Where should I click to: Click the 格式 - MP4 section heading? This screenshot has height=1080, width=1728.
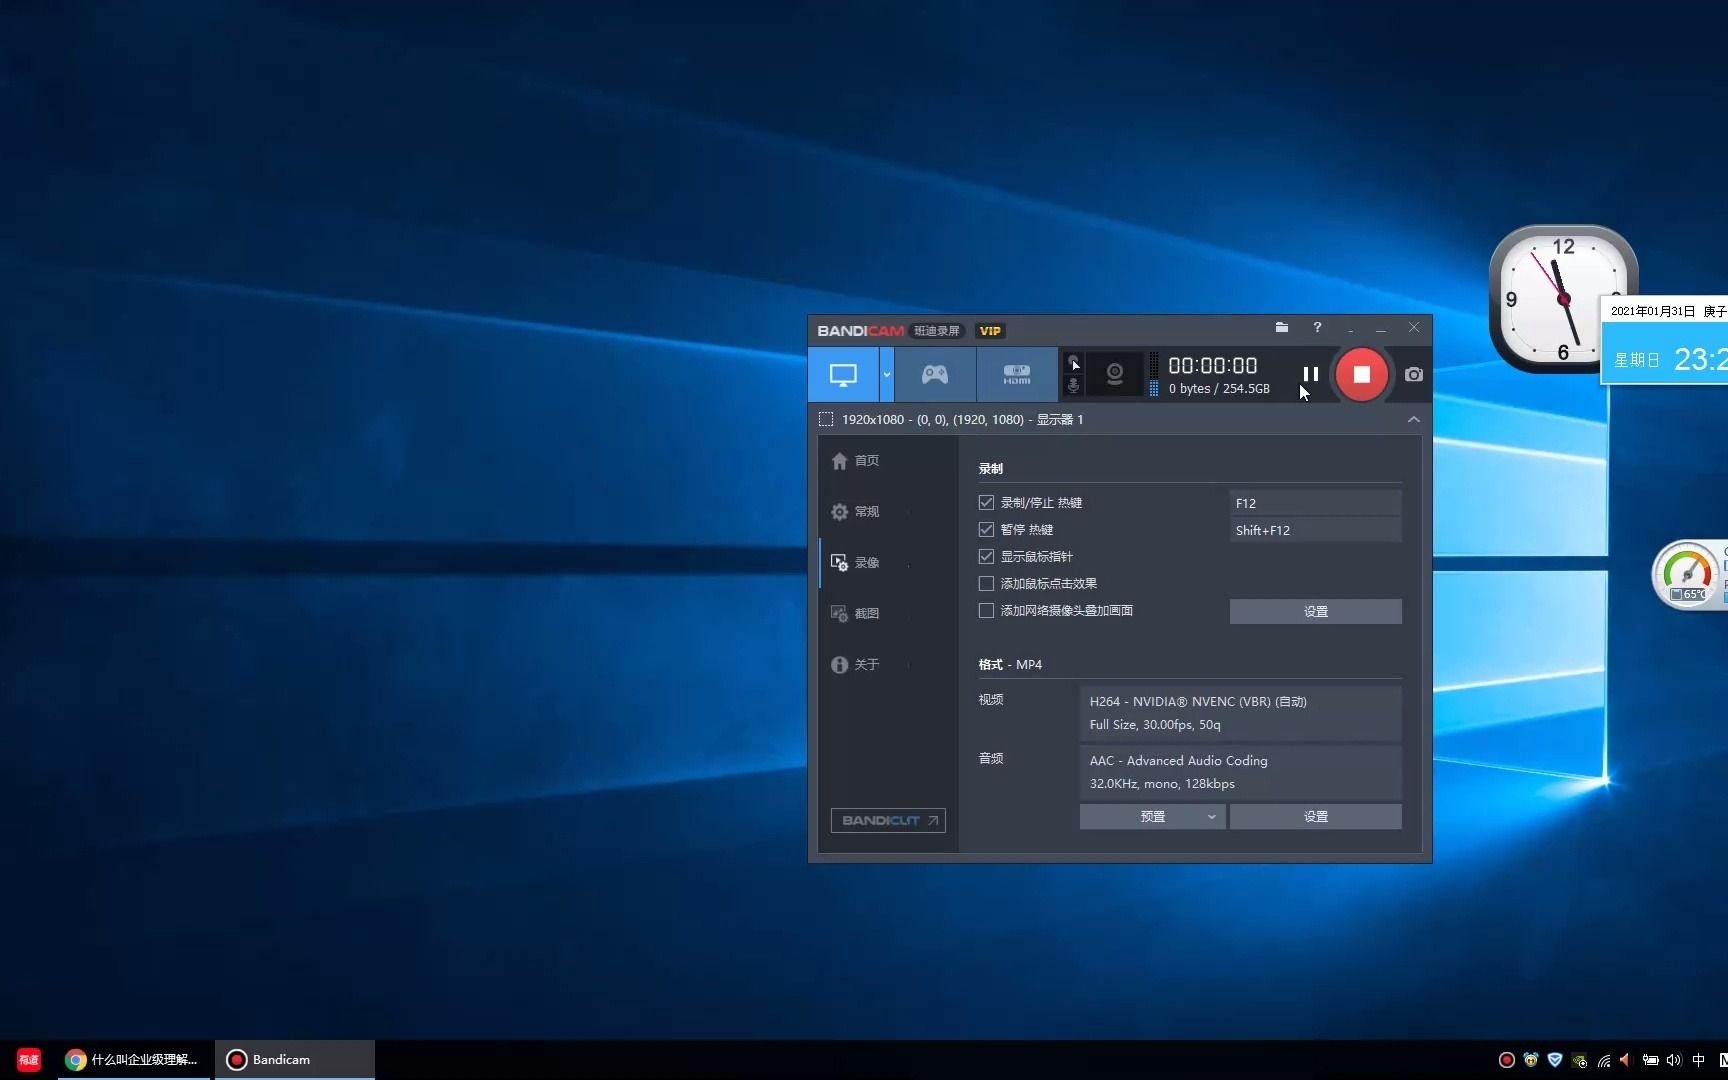(1010, 665)
